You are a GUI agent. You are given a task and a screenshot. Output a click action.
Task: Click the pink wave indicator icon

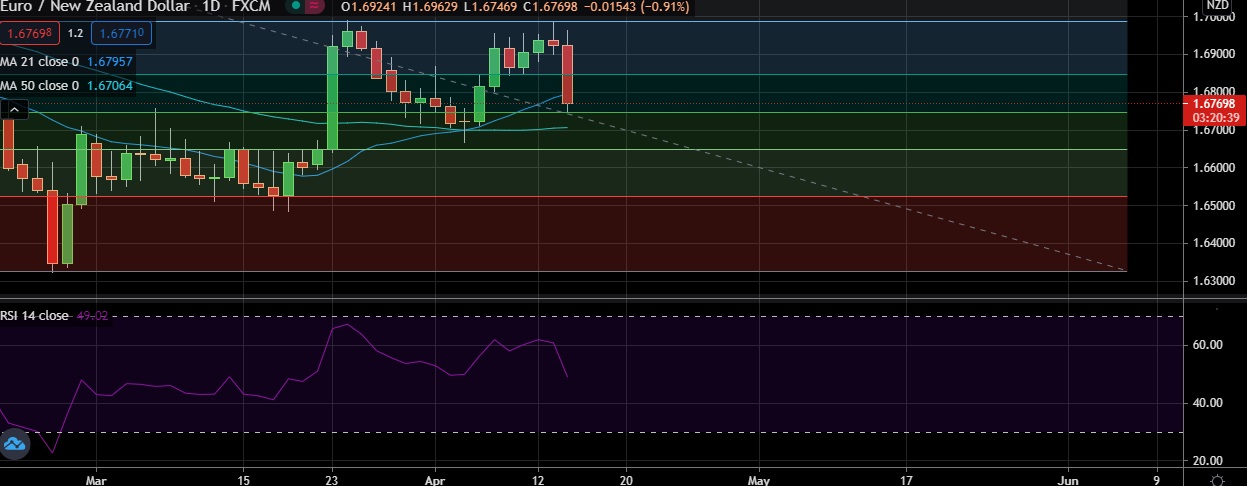(x=316, y=7)
